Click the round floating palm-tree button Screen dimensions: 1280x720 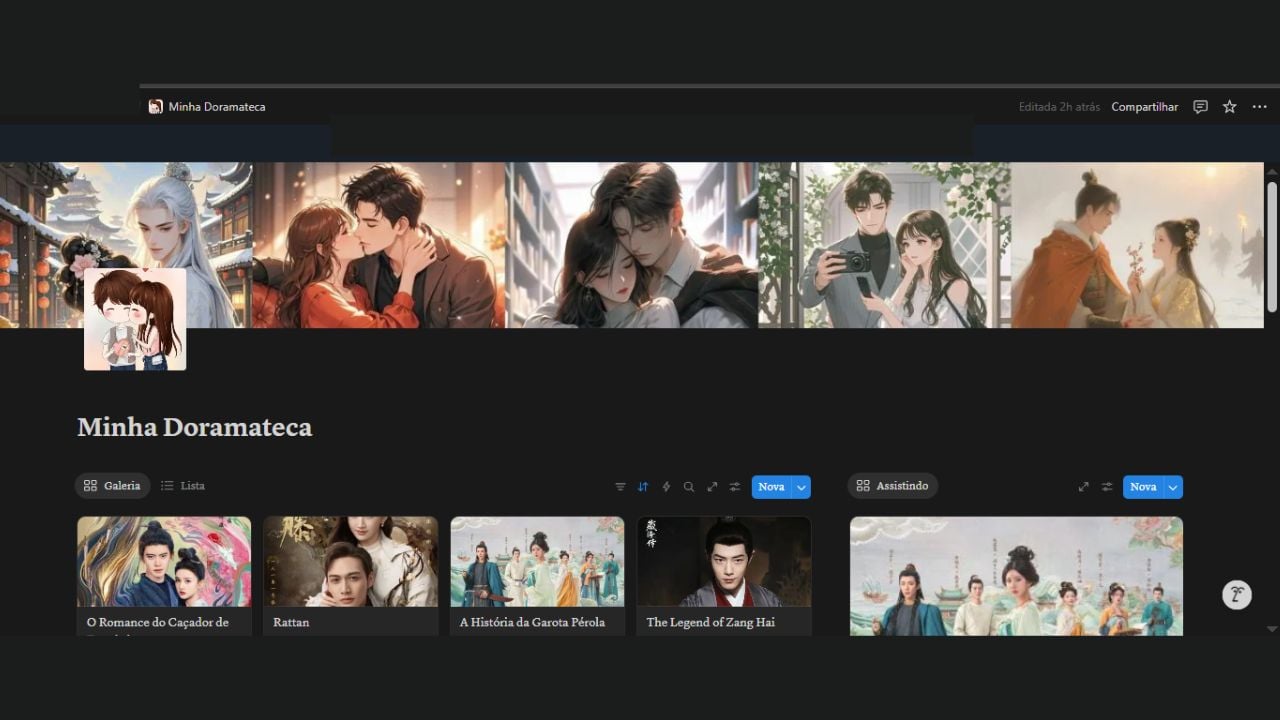[1237, 595]
